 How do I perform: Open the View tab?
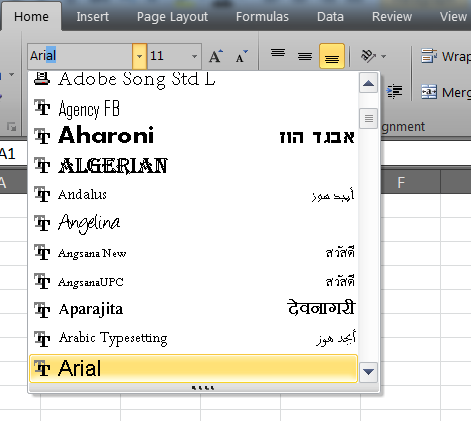pos(453,17)
